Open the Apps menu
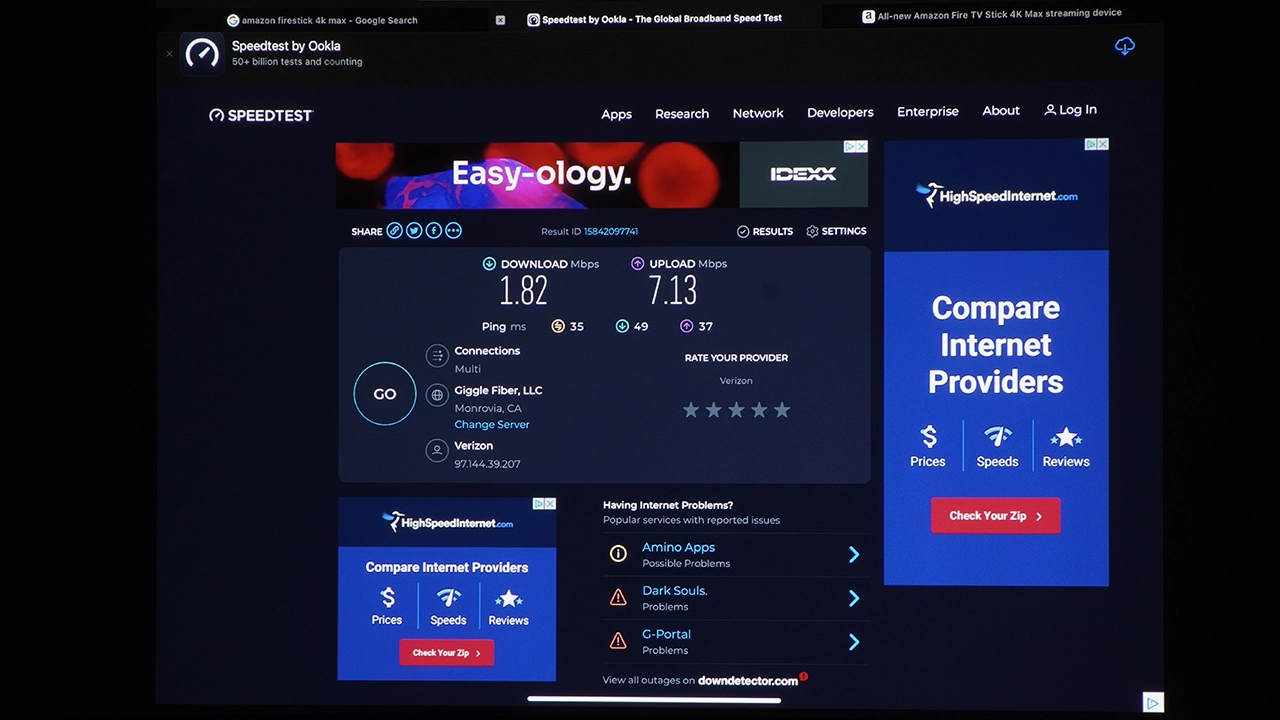This screenshot has height=720, width=1280. [616, 114]
